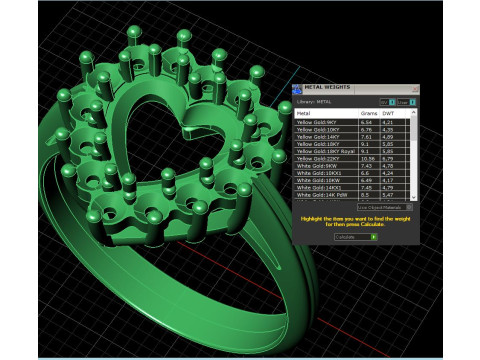
Task: Click grams value 7.61
Action: 366,137
